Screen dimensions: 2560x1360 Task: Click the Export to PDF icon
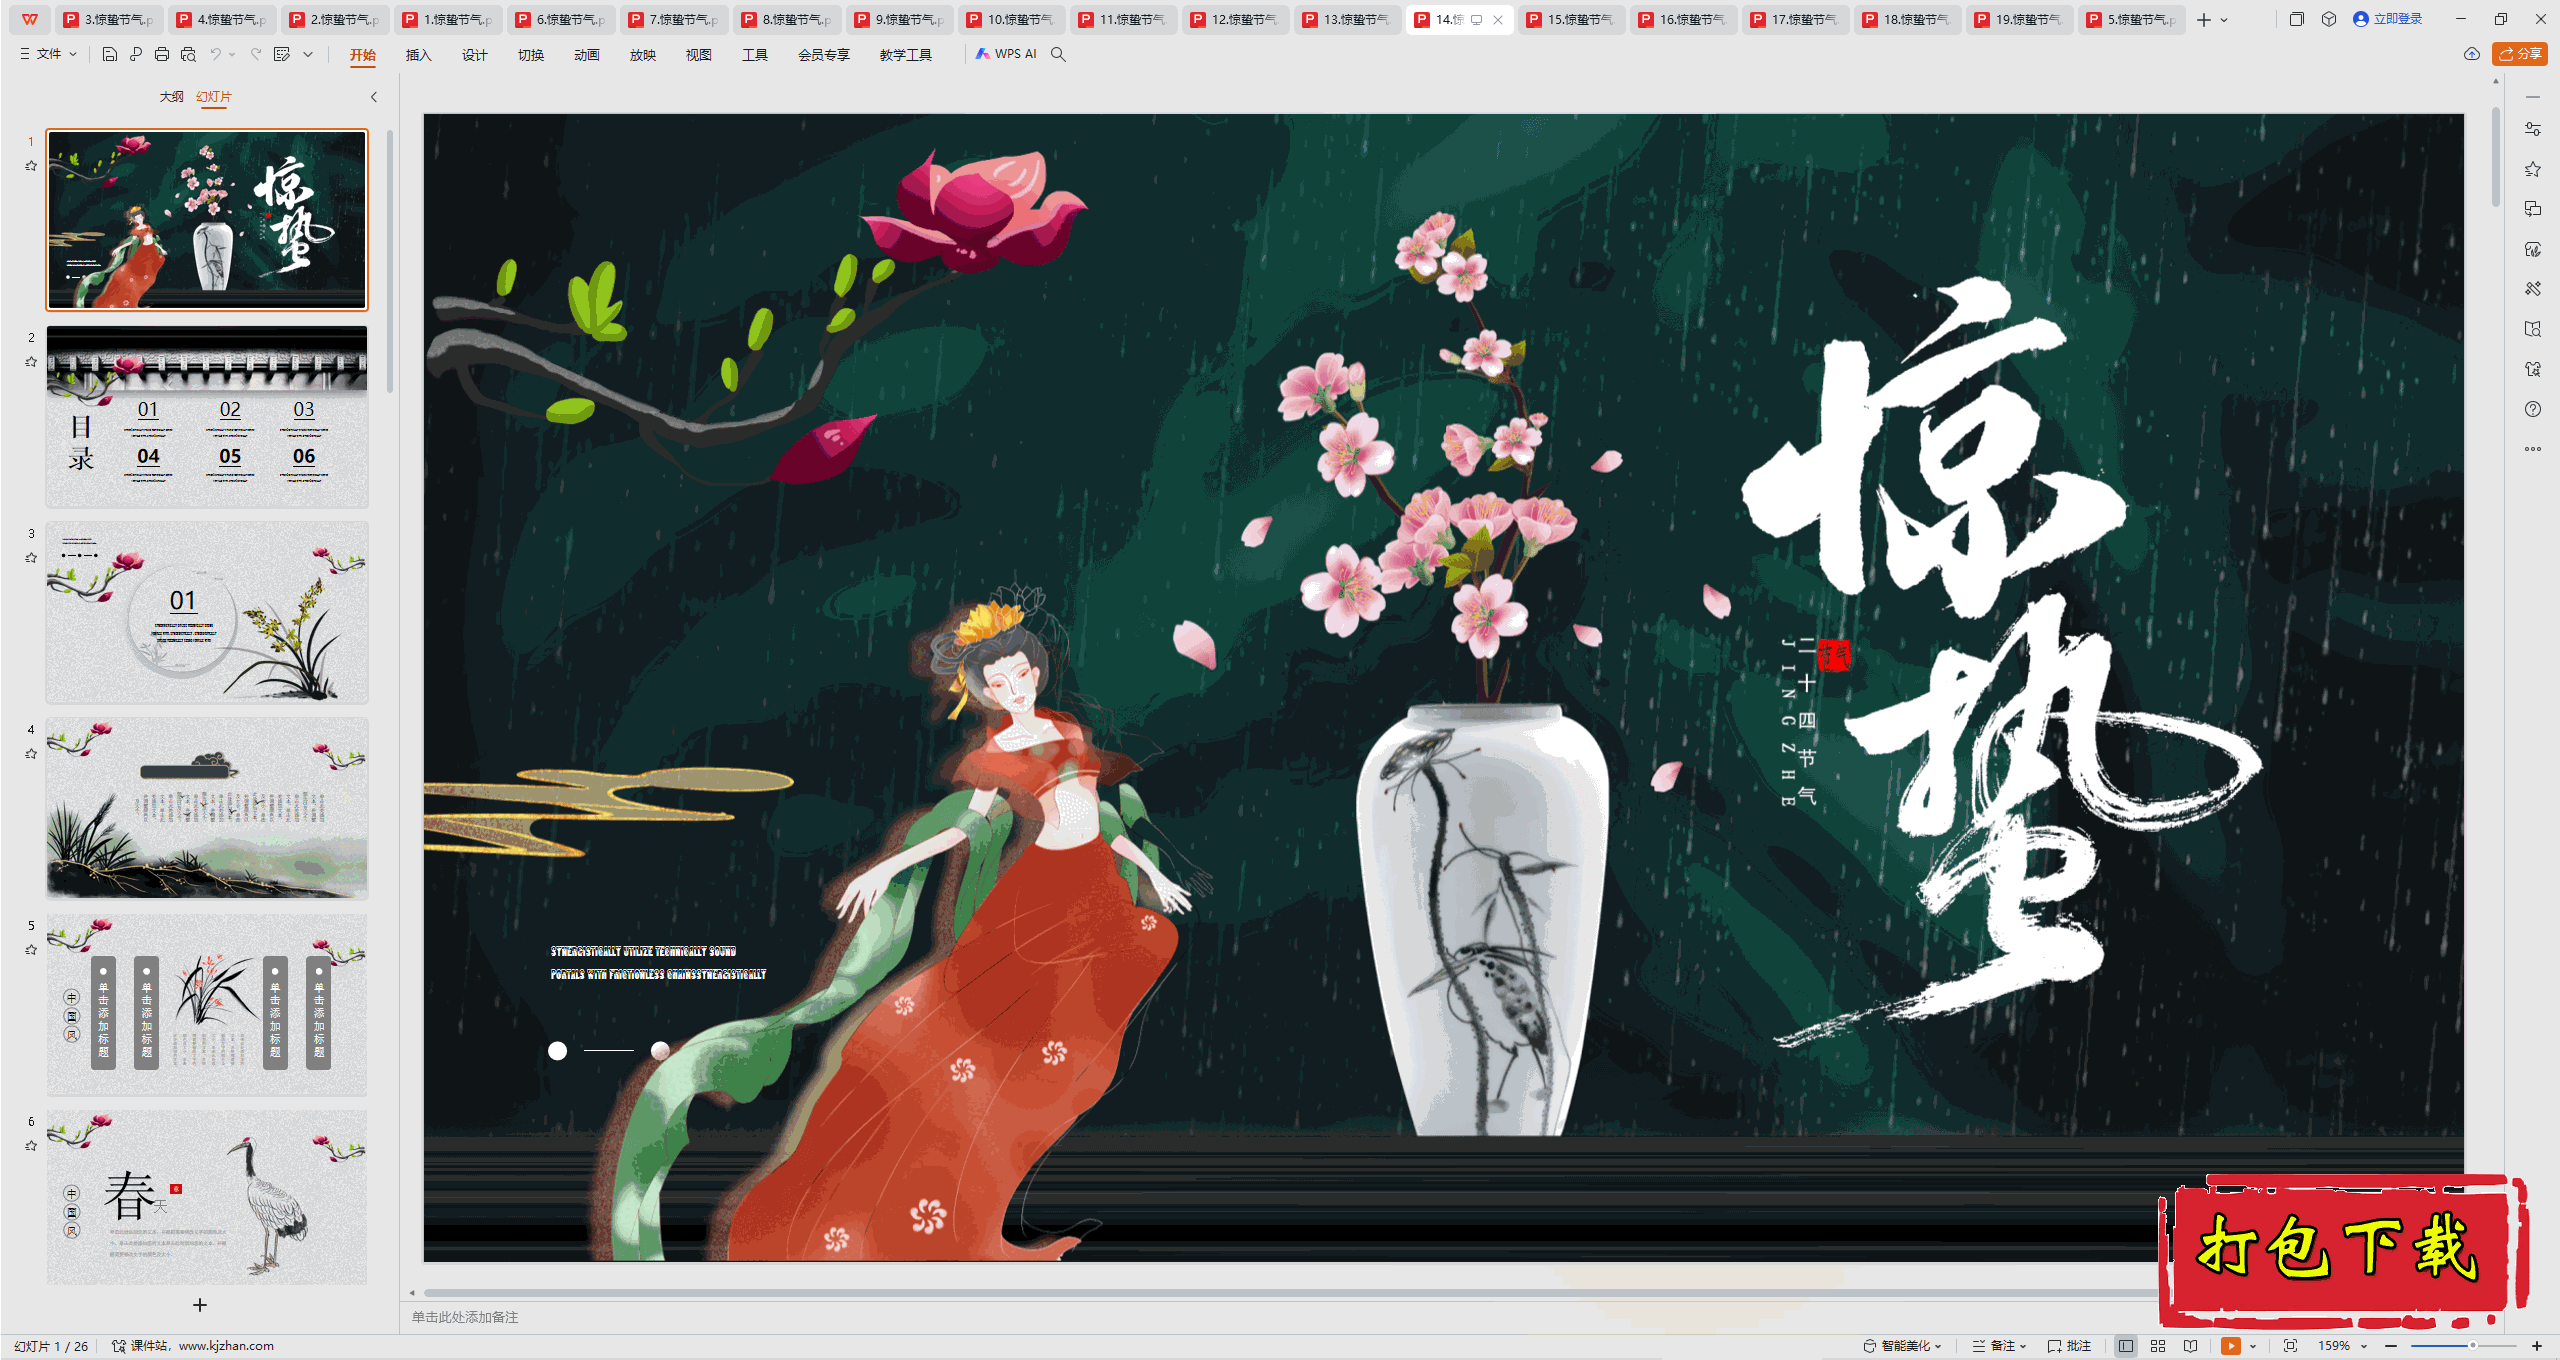(136, 54)
